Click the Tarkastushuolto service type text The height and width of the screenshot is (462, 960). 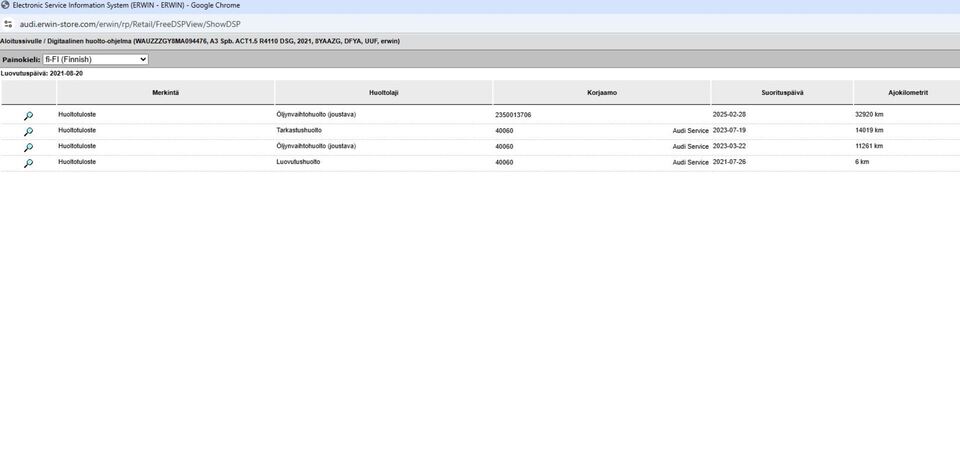click(x=299, y=130)
